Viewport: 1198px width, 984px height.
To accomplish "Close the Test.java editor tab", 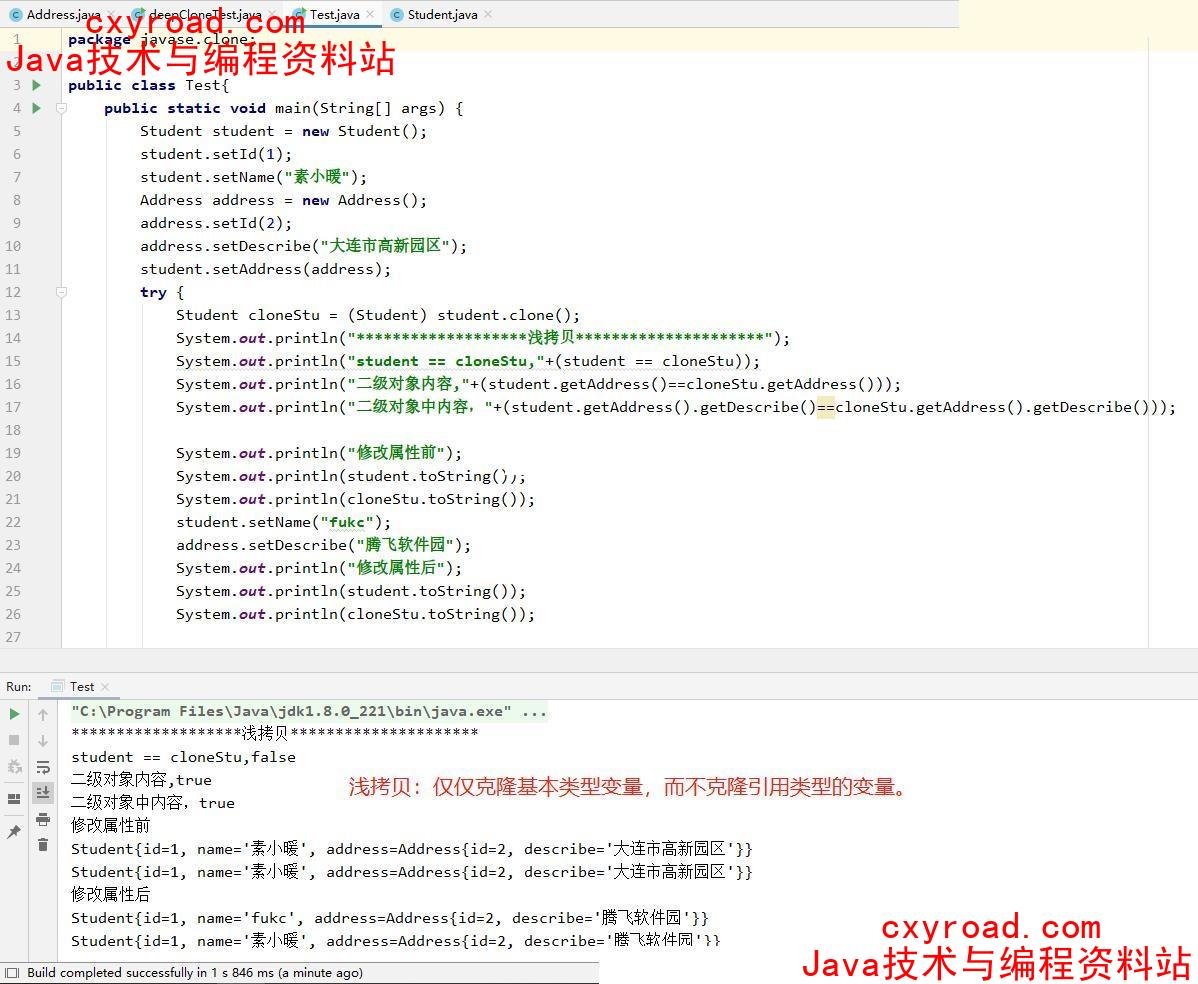I will 370,15.
